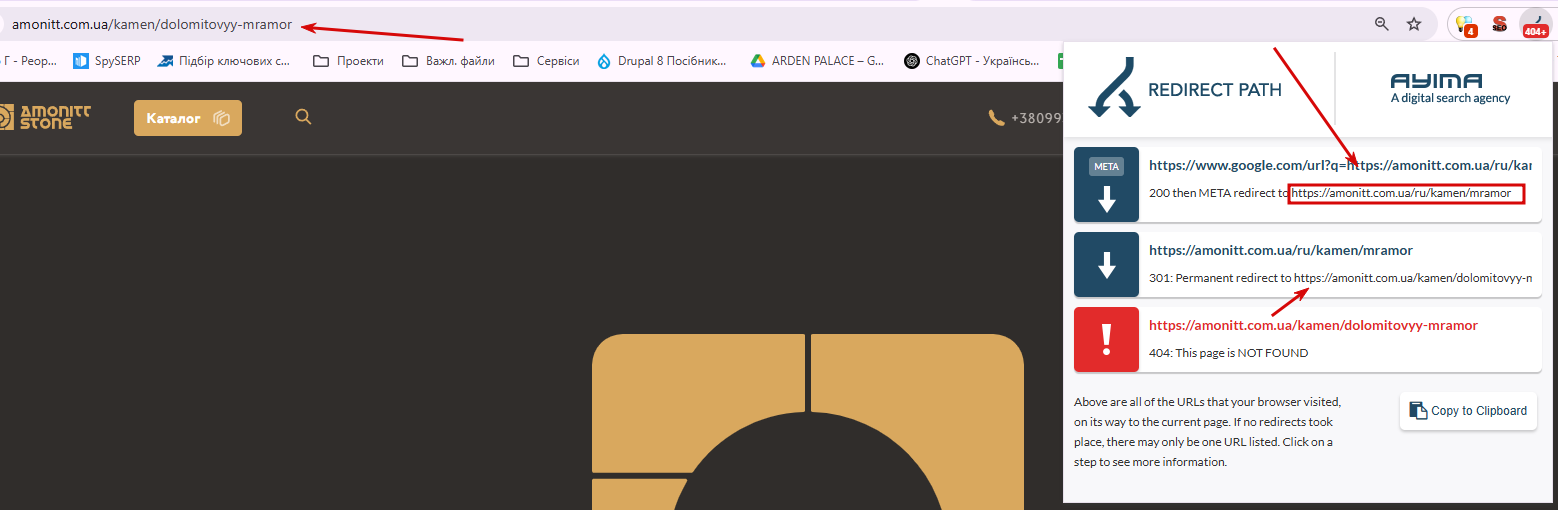This screenshot has height=510, width=1558.
Task: Open the ARDEN PALACE Google Drive bookmark
Action: [x=817, y=61]
